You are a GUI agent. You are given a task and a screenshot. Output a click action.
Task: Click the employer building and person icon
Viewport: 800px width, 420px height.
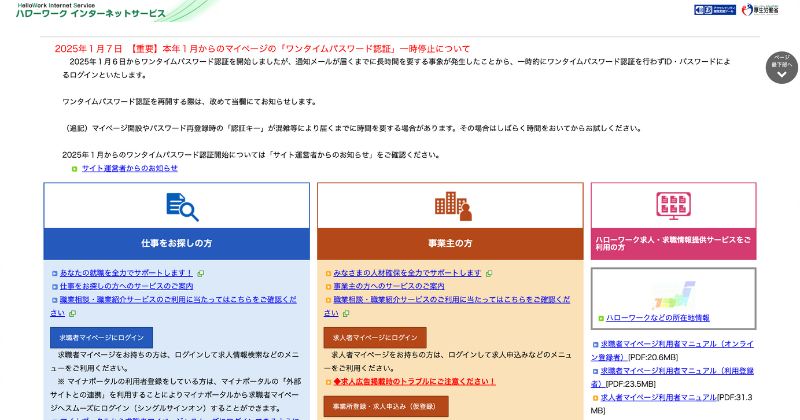point(453,206)
